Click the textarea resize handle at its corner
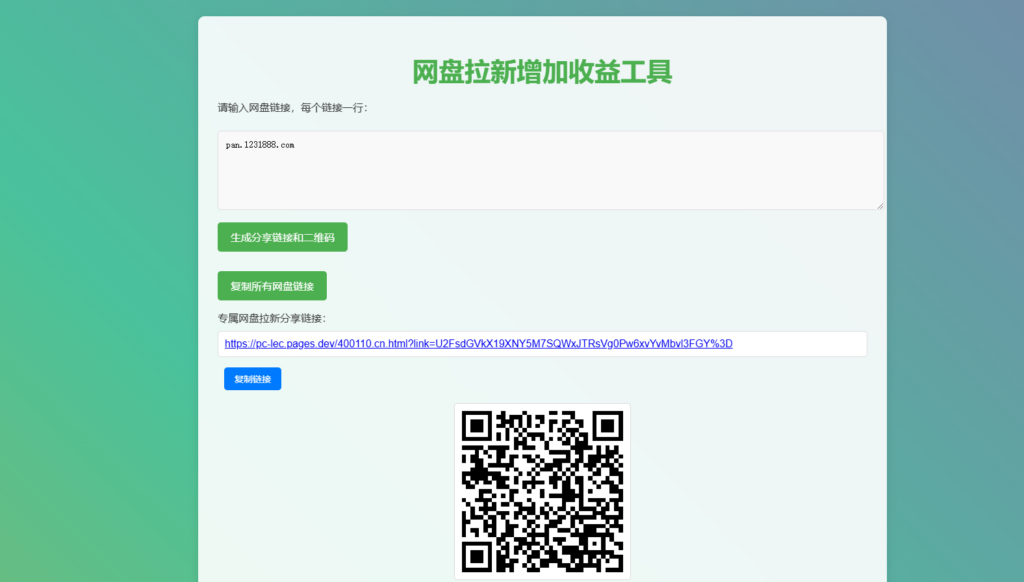Image resolution: width=1024 pixels, height=582 pixels. pos(881,205)
